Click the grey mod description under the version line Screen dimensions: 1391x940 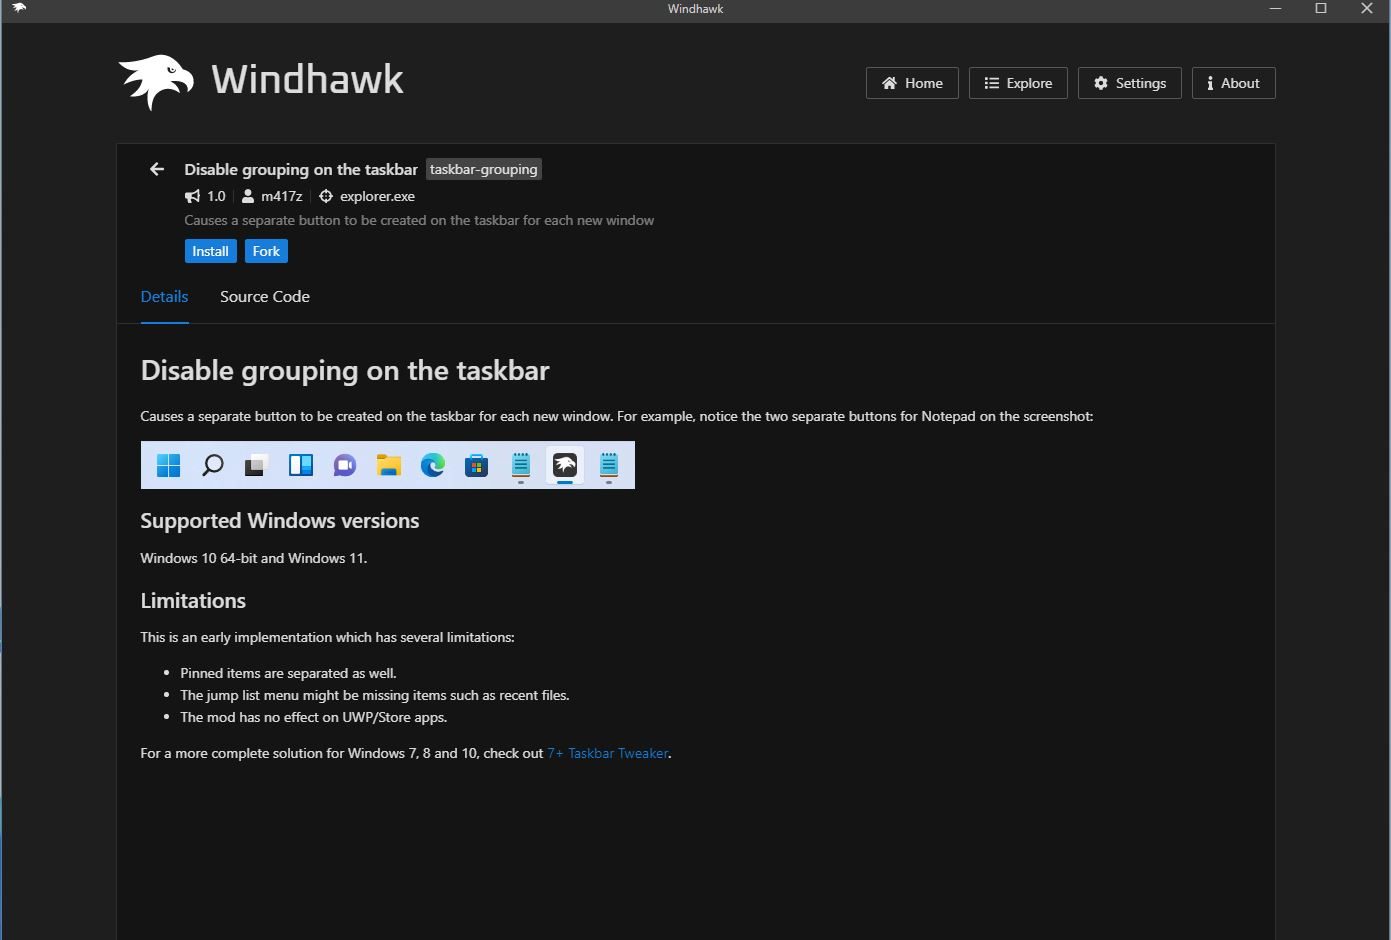point(419,220)
